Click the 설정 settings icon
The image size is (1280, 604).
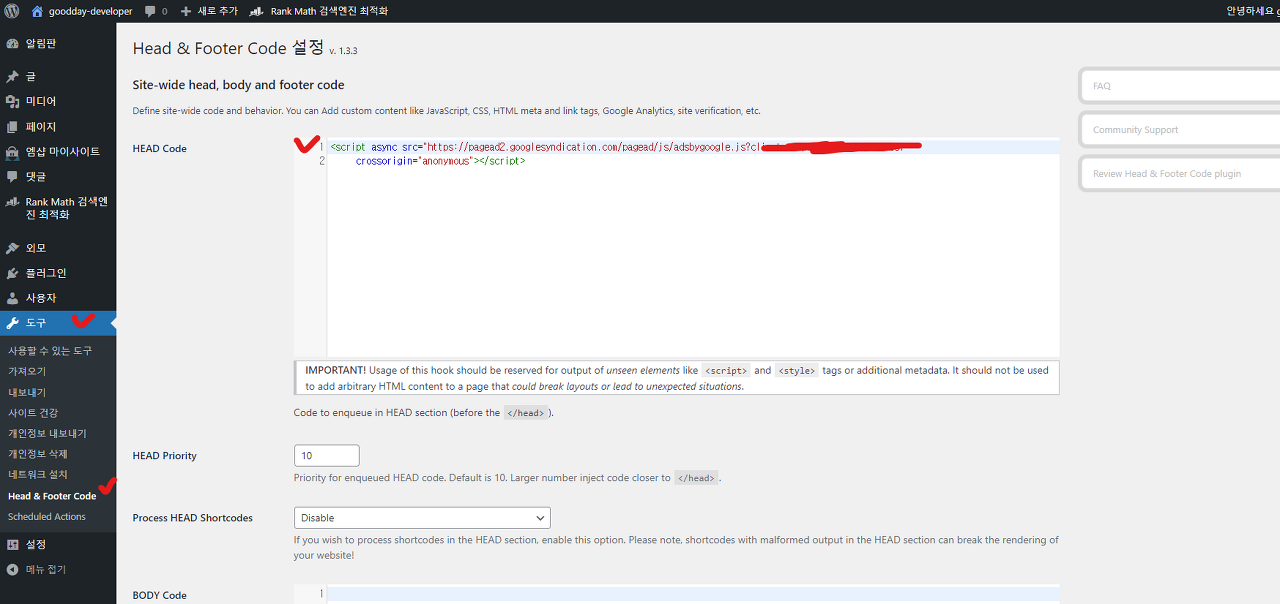pyautogui.click(x=12, y=544)
